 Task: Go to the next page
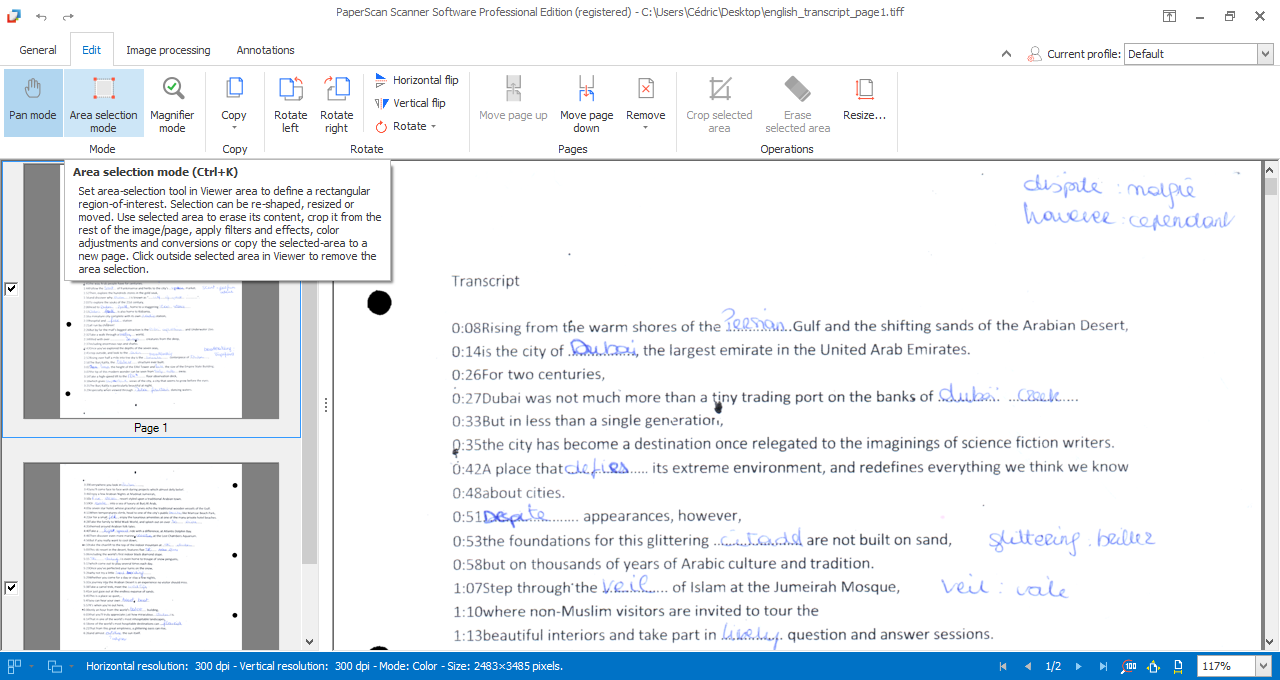(1078, 666)
